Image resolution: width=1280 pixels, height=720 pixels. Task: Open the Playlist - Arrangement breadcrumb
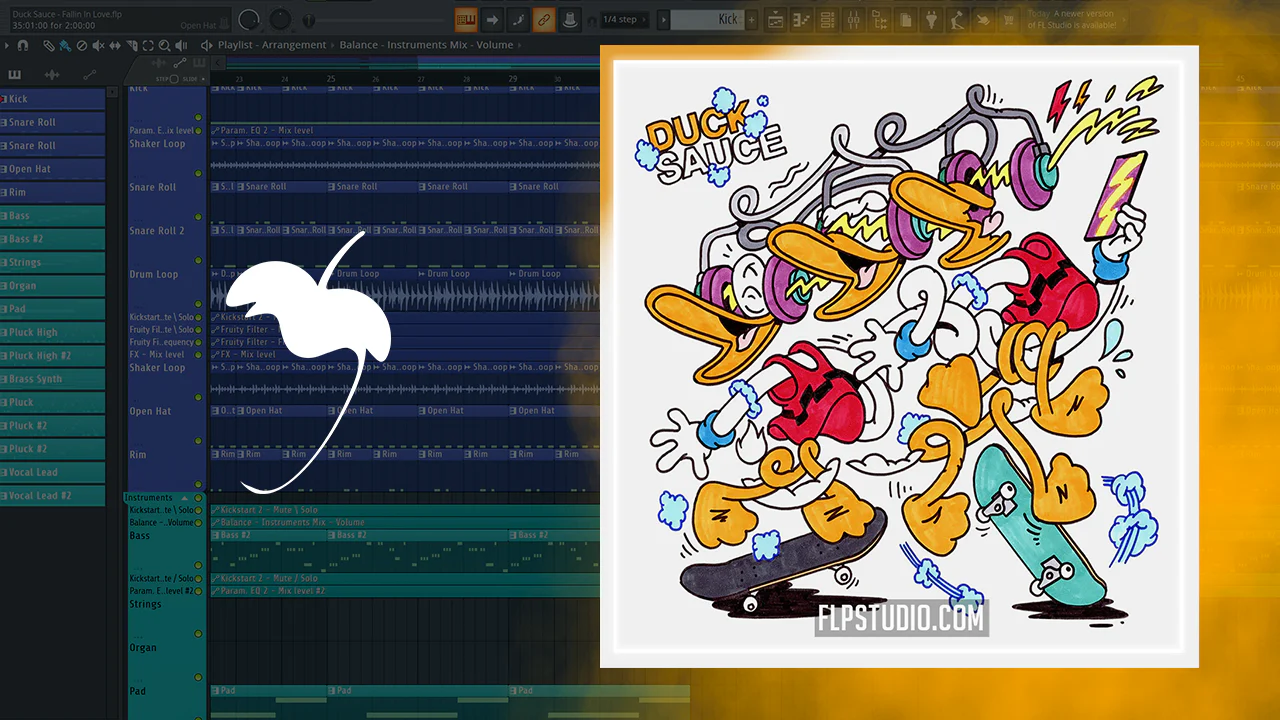[272, 45]
